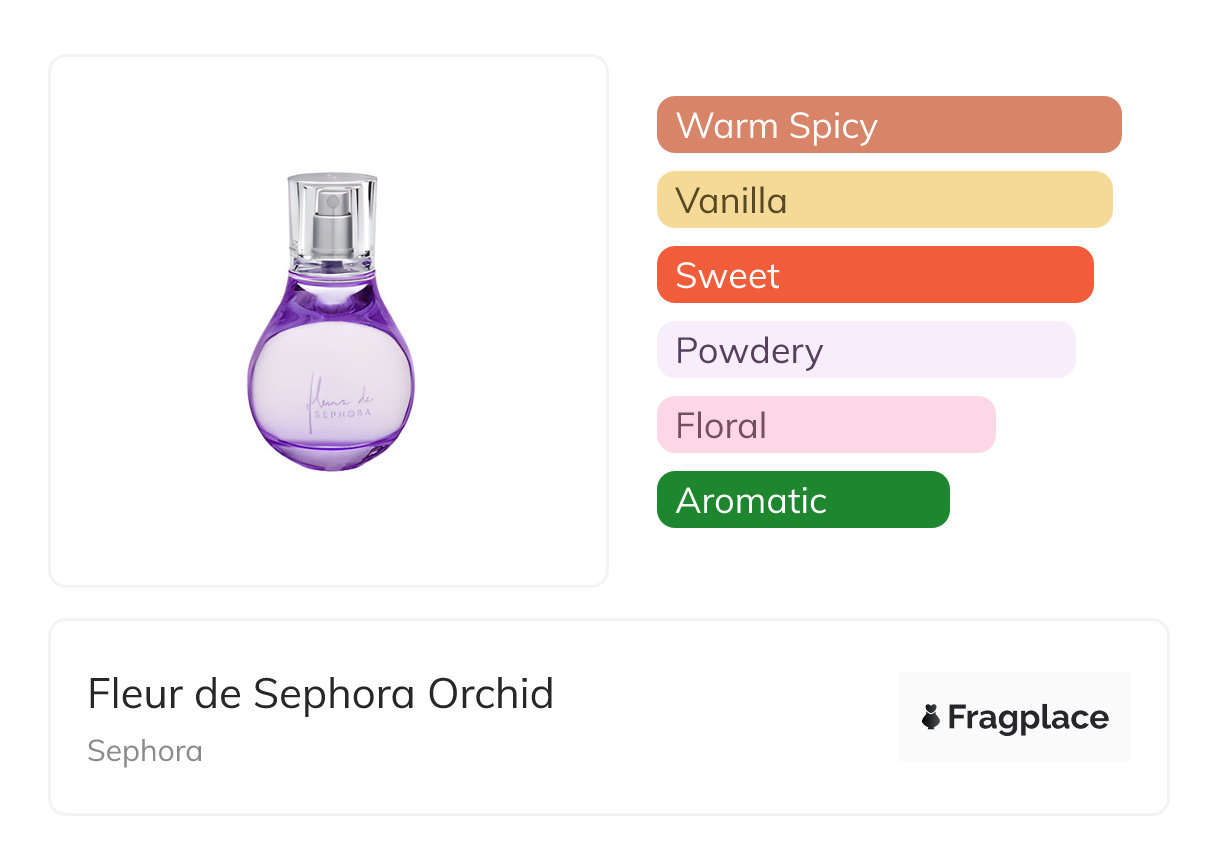Viewport: 1218px width, 864px height.
Task: Select the Vanilla accord bar
Action: 884,200
